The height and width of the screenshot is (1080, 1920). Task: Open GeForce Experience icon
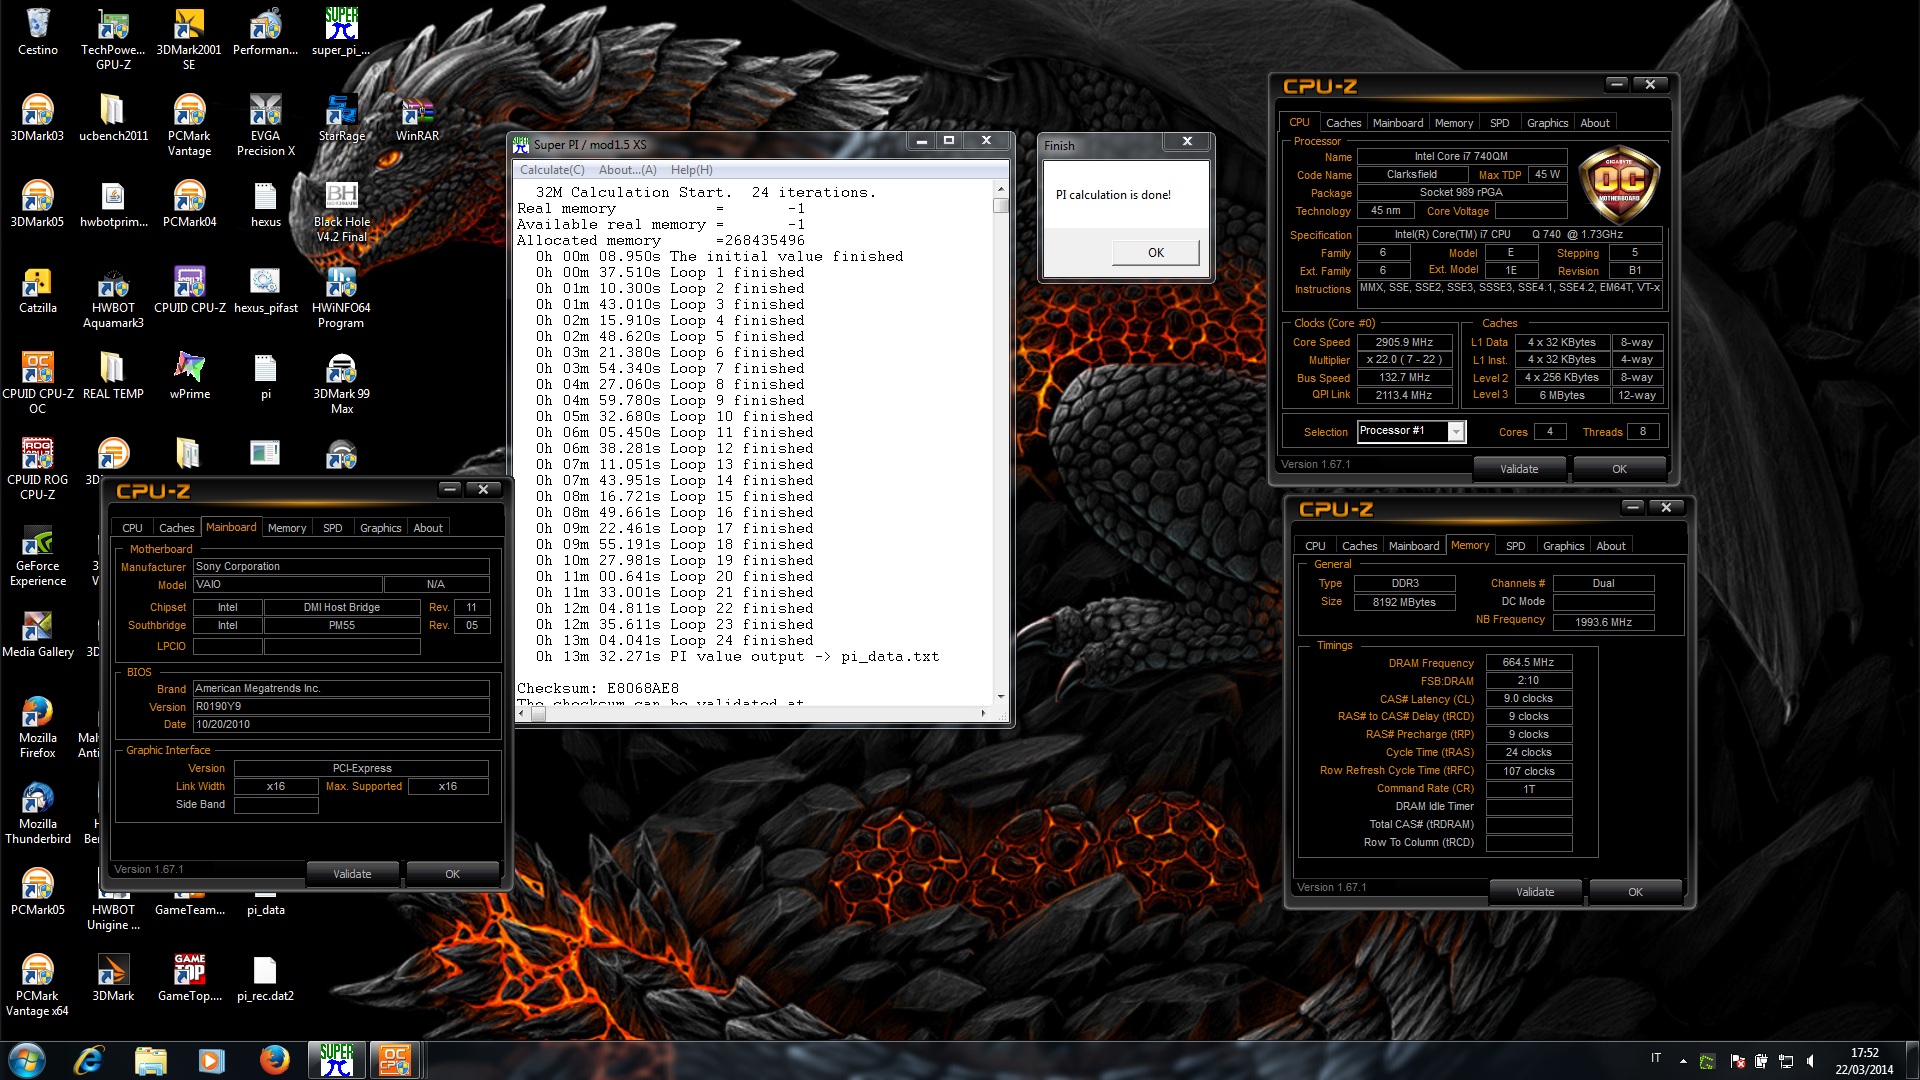[38, 556]
